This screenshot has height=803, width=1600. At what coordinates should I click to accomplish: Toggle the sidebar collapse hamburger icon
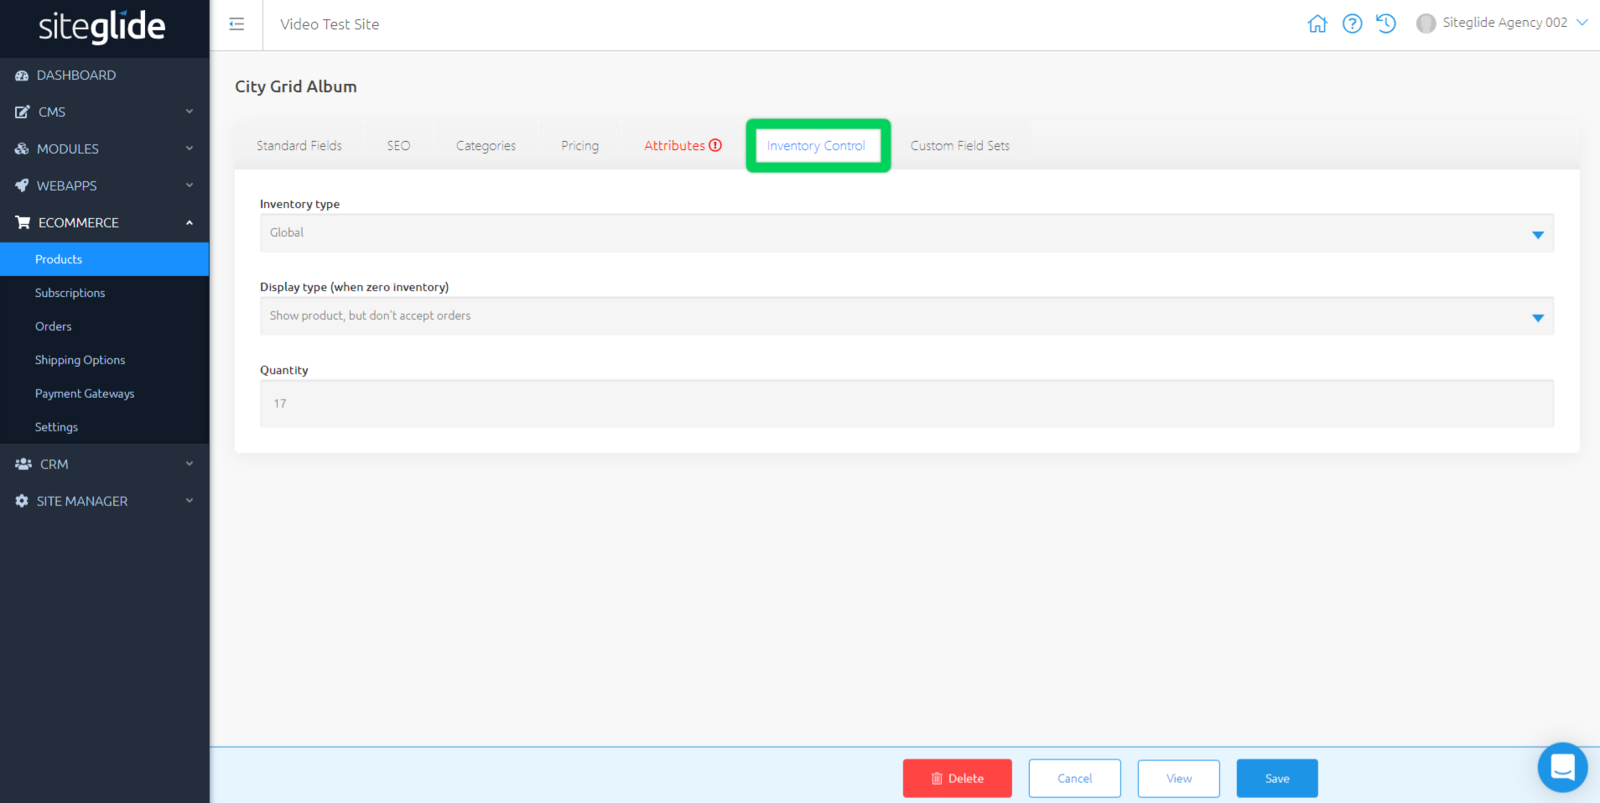(x=237, y=24)
